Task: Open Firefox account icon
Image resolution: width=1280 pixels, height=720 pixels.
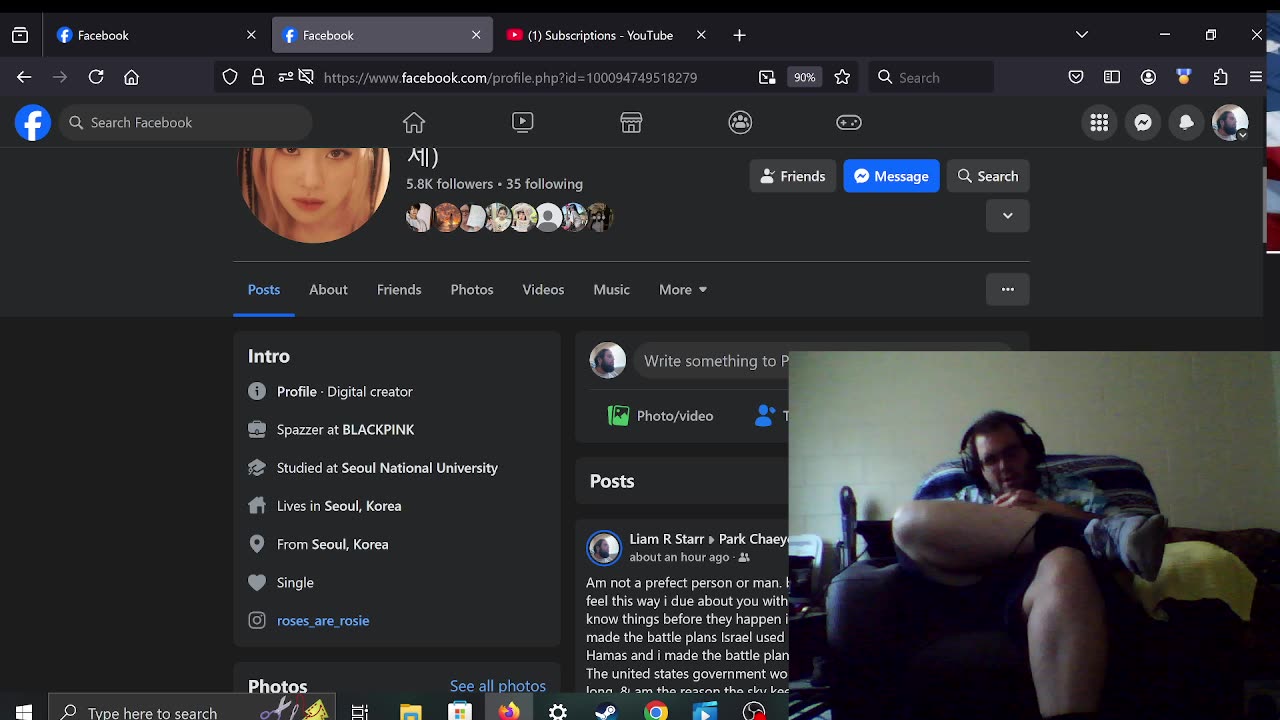Action: pyautogui.click(x=1148, y=77)
